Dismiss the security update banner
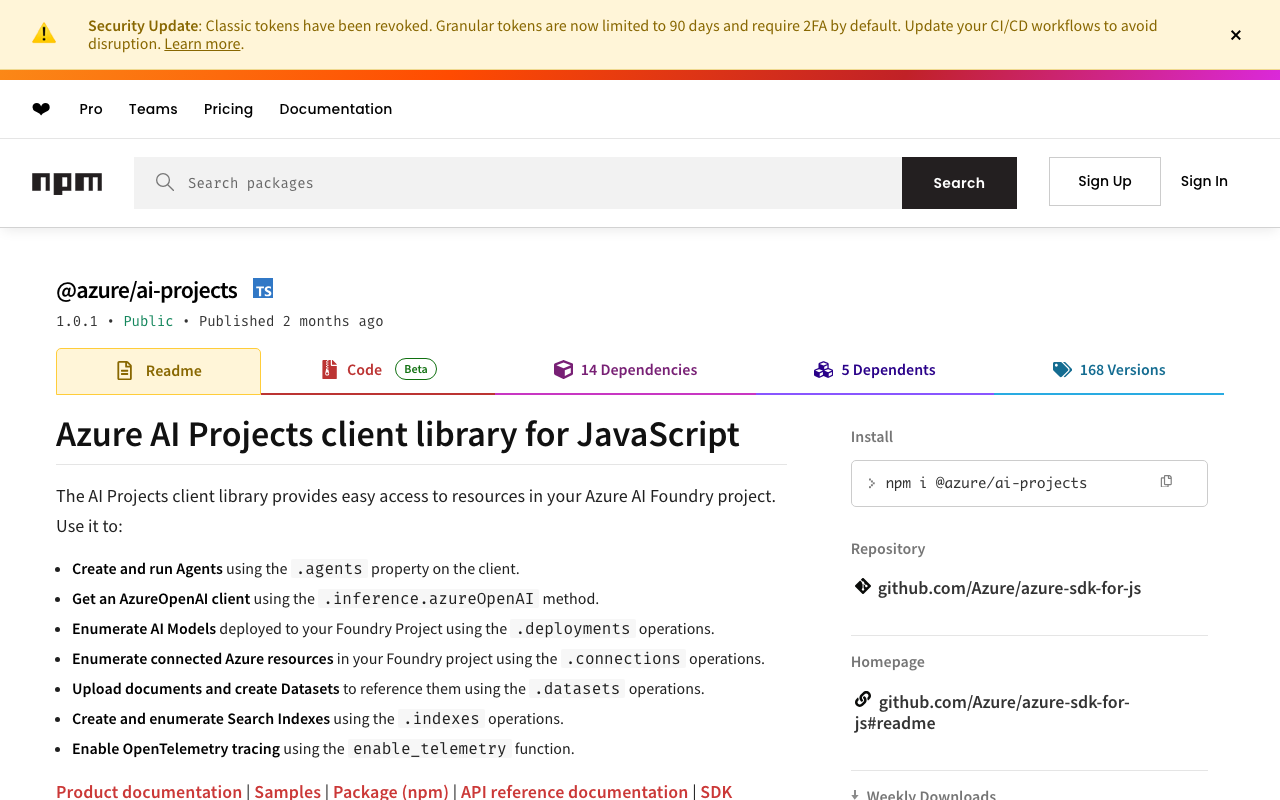 (x=1236, y=35)
